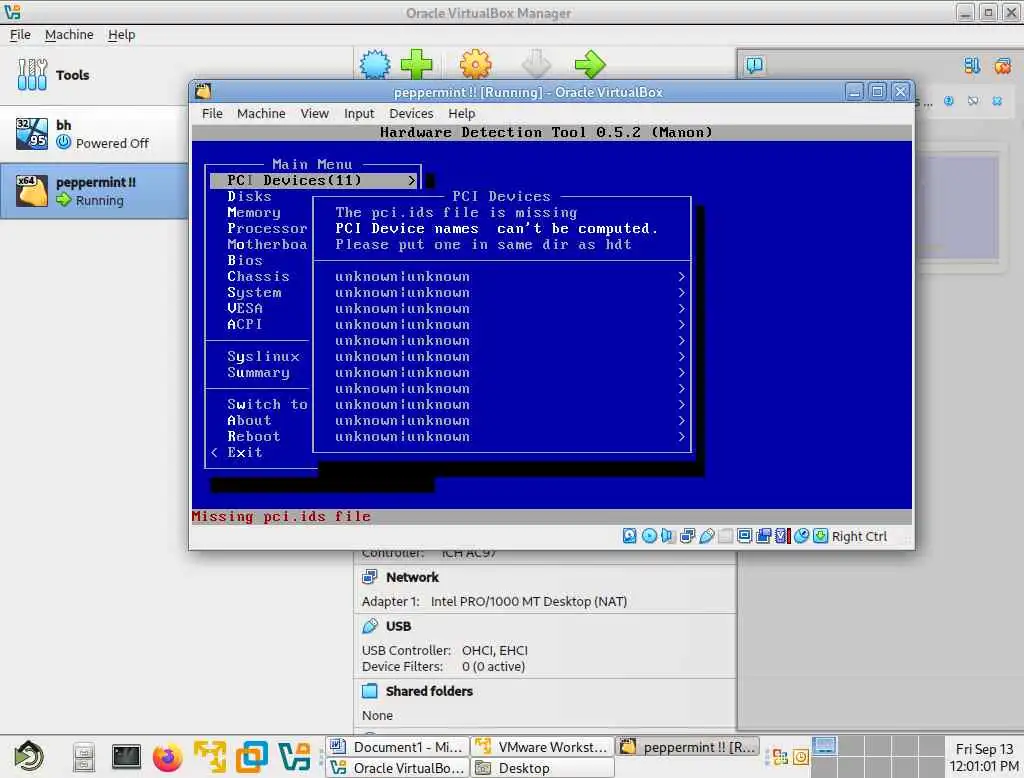Select Bios in the HDT Main Menu
This screenshot has width=1024, height=778.
pos(245,260)
